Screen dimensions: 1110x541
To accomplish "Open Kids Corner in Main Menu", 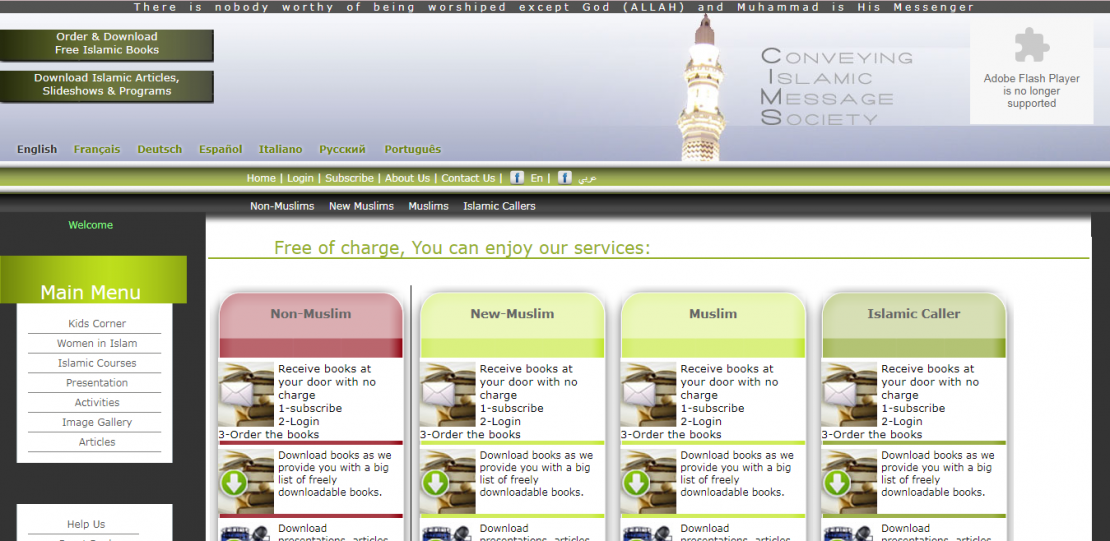I will tap(96, 324).
